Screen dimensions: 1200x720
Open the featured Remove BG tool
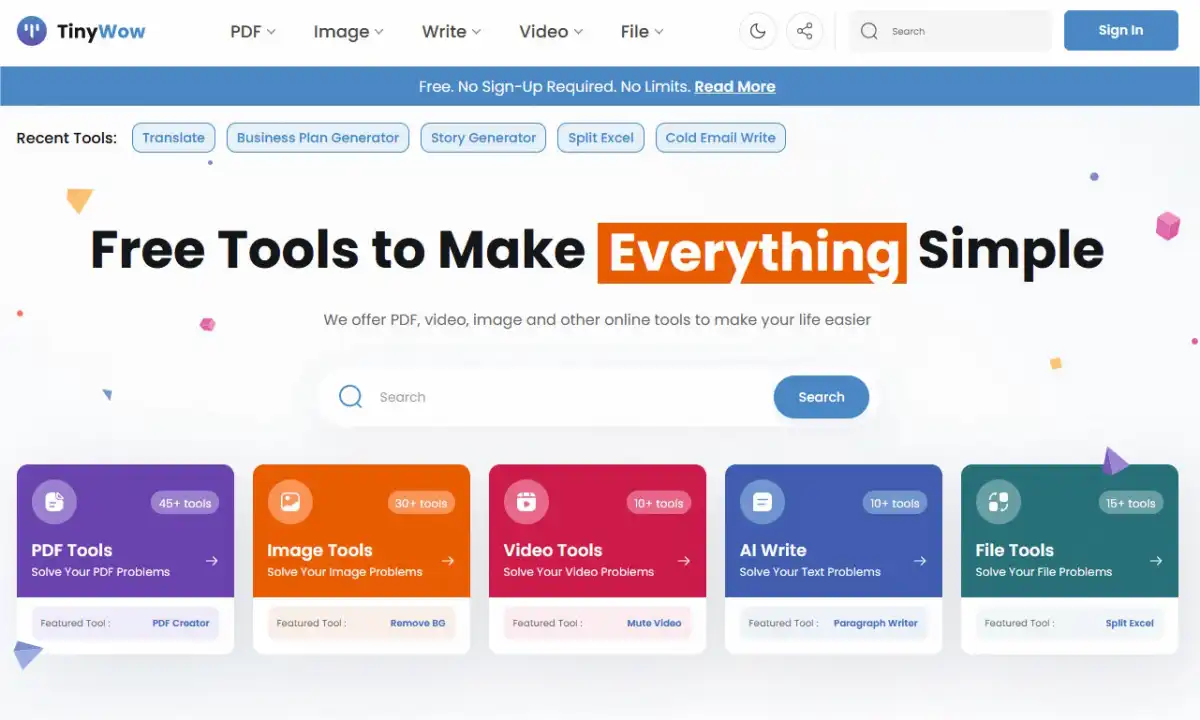(x=418, y=623)
